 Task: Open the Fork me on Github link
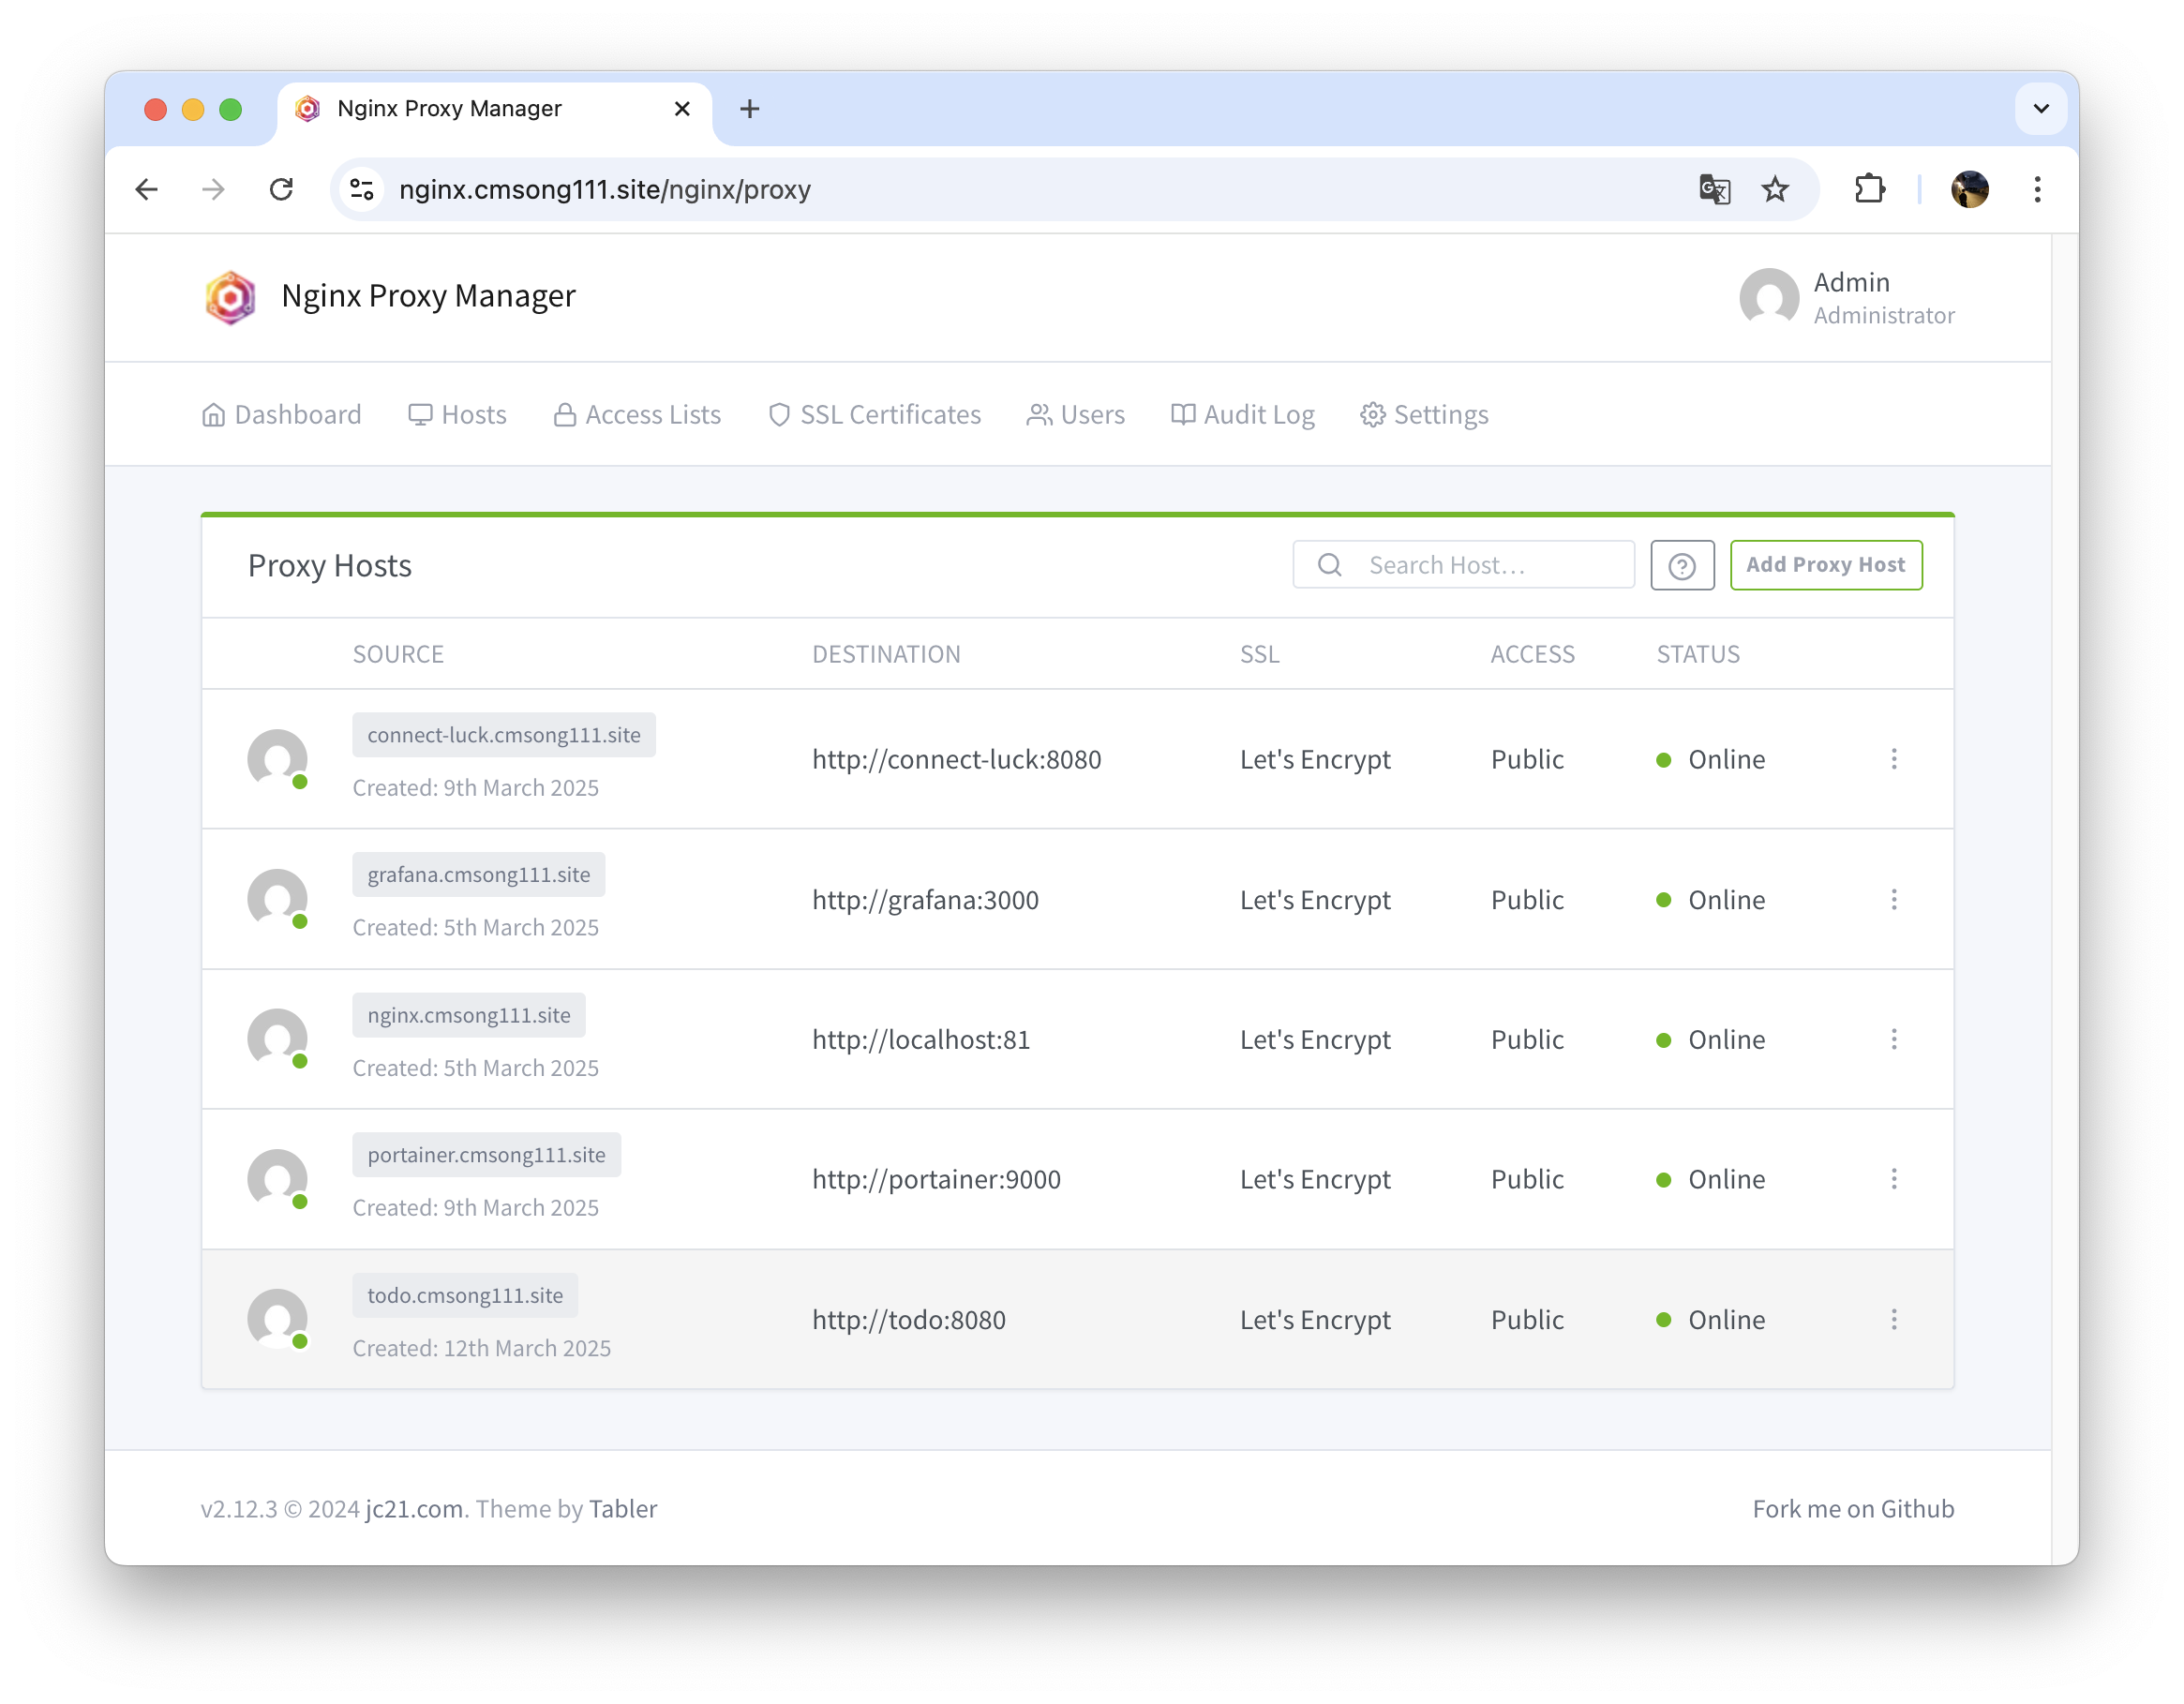[x=1852, y=1509]
